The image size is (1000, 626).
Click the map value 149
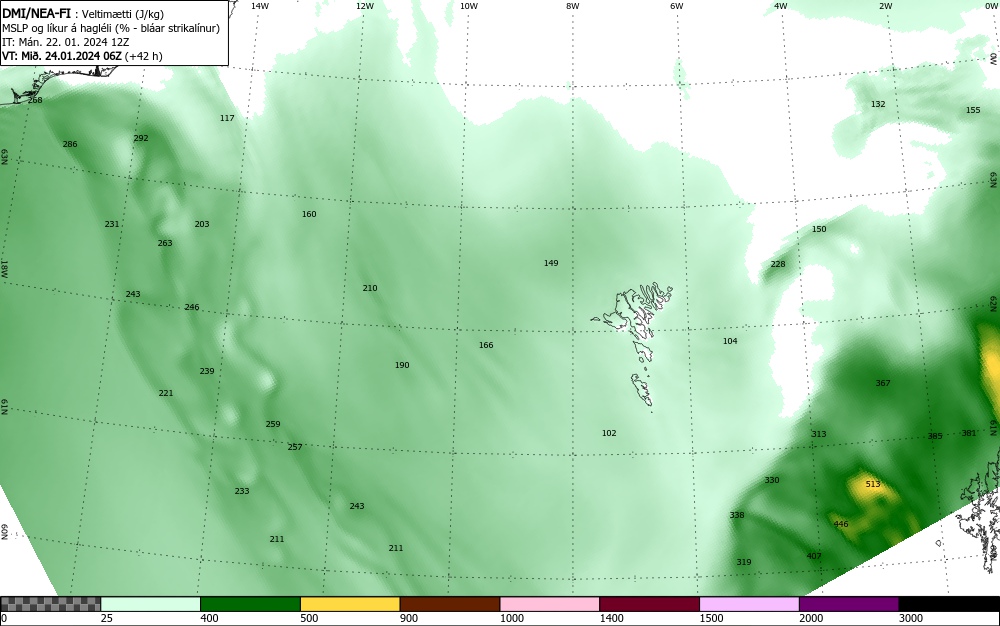pos(551,263)
